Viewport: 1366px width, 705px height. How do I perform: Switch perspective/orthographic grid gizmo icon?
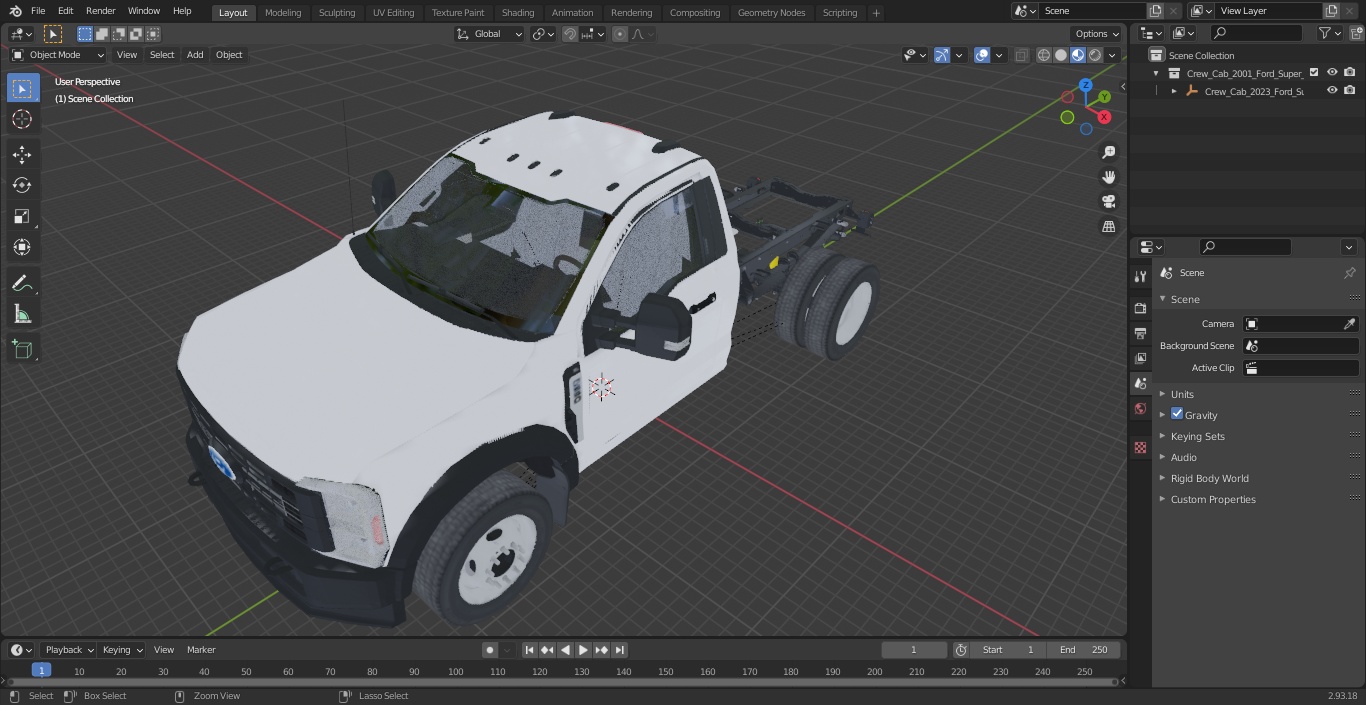1108,227
